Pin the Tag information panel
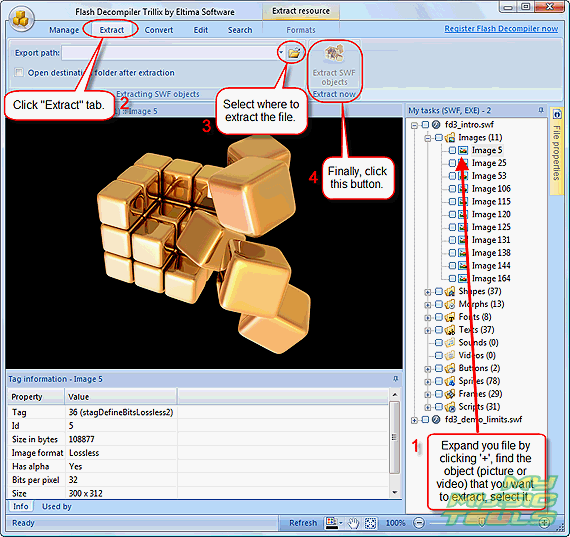The height and width of the screenshot is (537, 570). [x=396, y=379]
